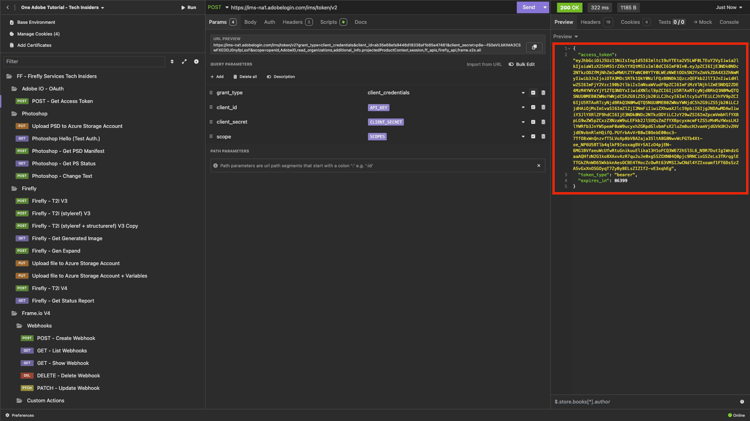Click the plus create-request icon beside Filter
750x421 pixels.
(x=196, y=62)
